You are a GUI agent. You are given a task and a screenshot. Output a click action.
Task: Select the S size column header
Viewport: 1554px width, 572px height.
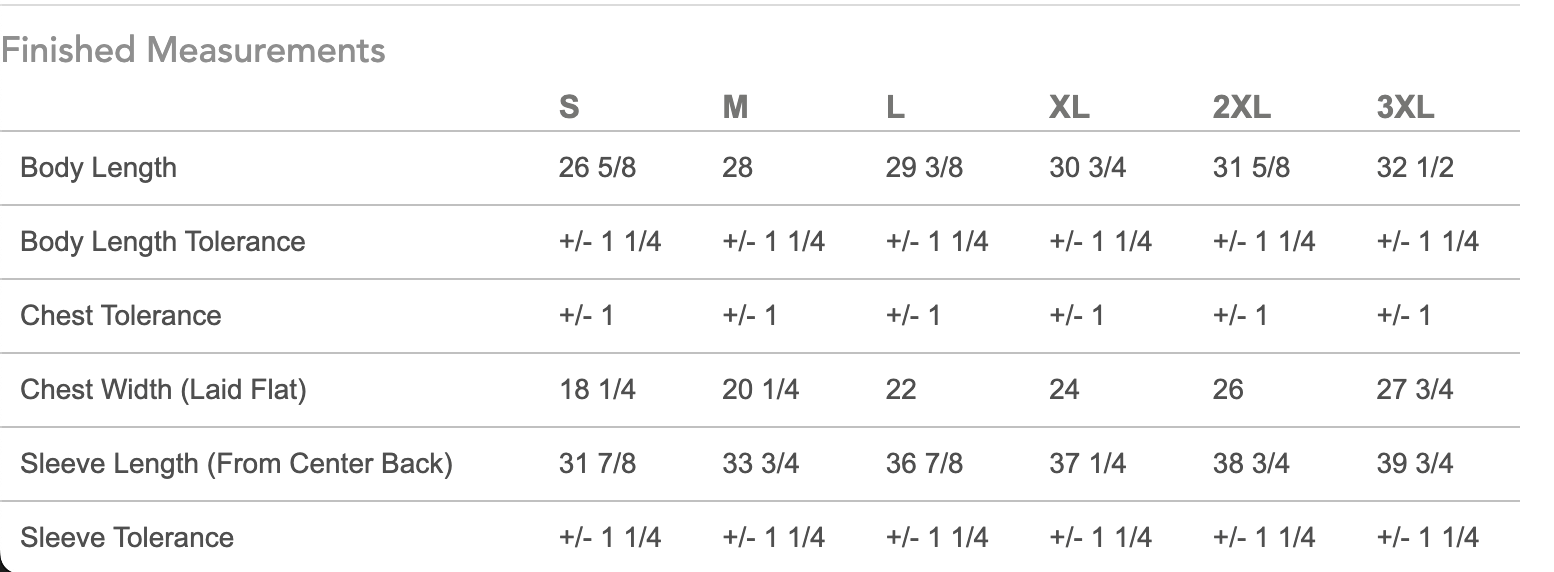click(x=568, y=107)
